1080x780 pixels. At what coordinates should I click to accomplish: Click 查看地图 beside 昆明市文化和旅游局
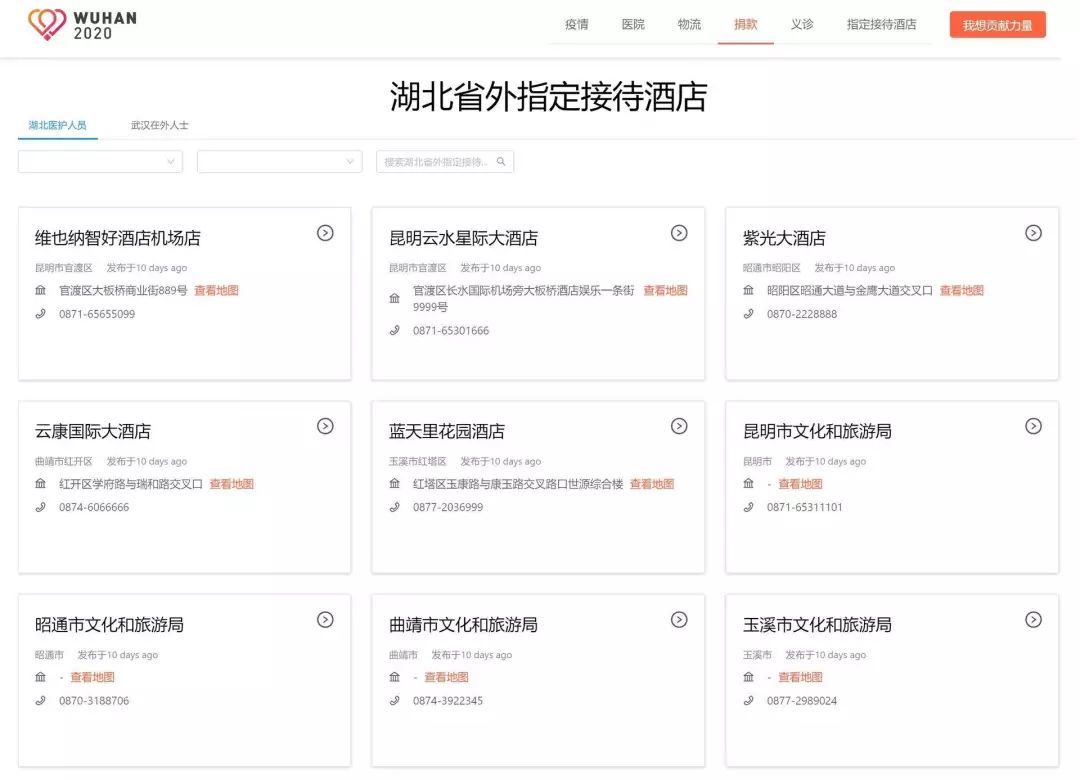coord(802,484)
